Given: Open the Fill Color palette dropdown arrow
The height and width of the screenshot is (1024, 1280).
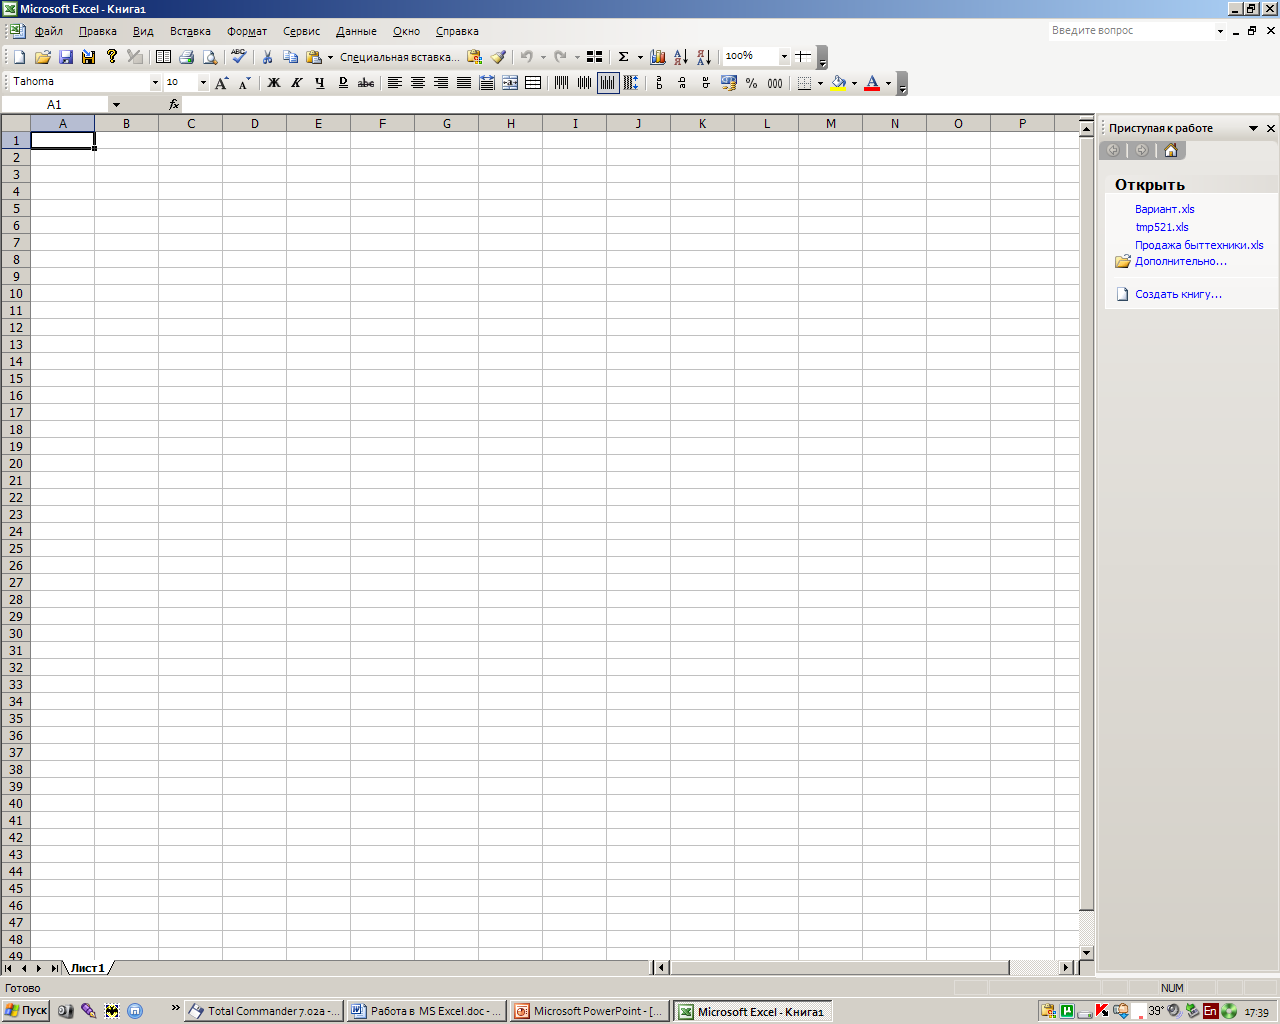Looking at the screenshot, I should pyautogui.click(x=854, y=83).
